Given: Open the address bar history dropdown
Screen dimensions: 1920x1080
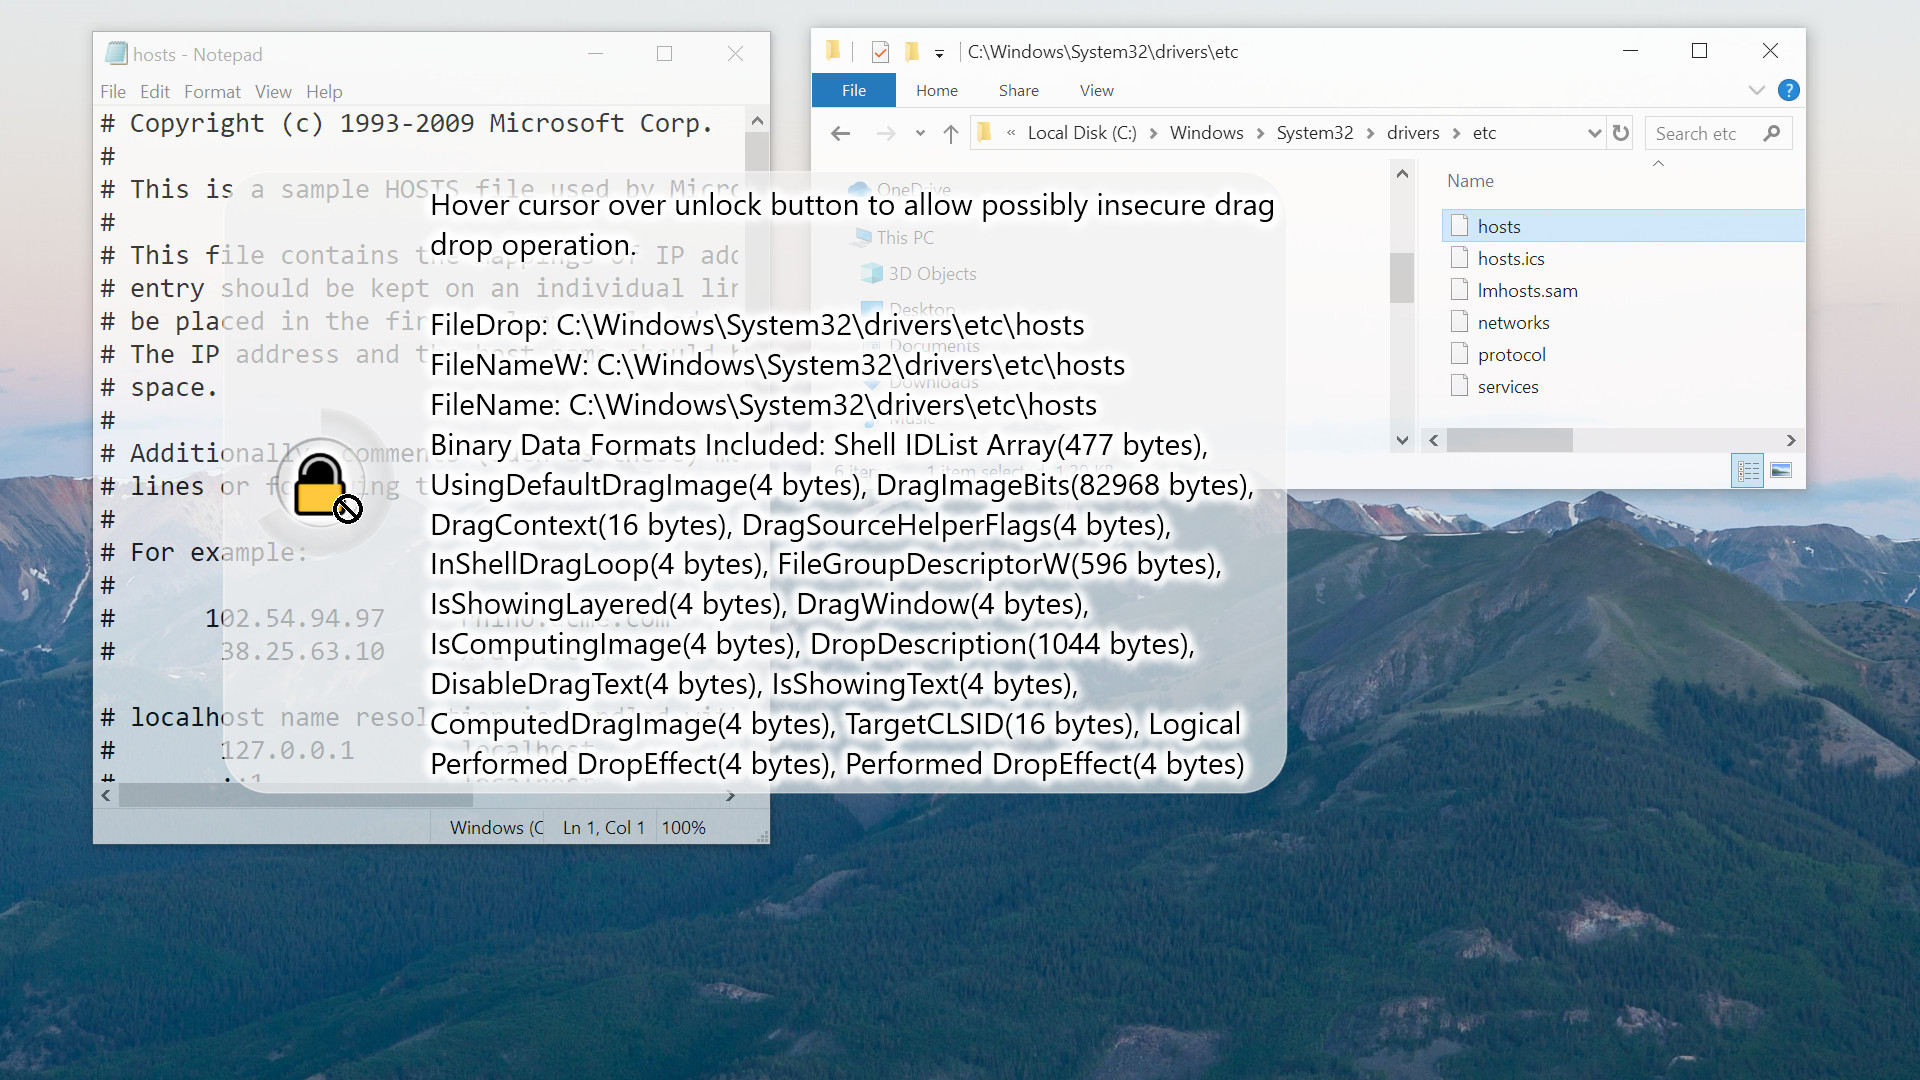Looking at the screenshot, I should click(x=1593, y=133).
